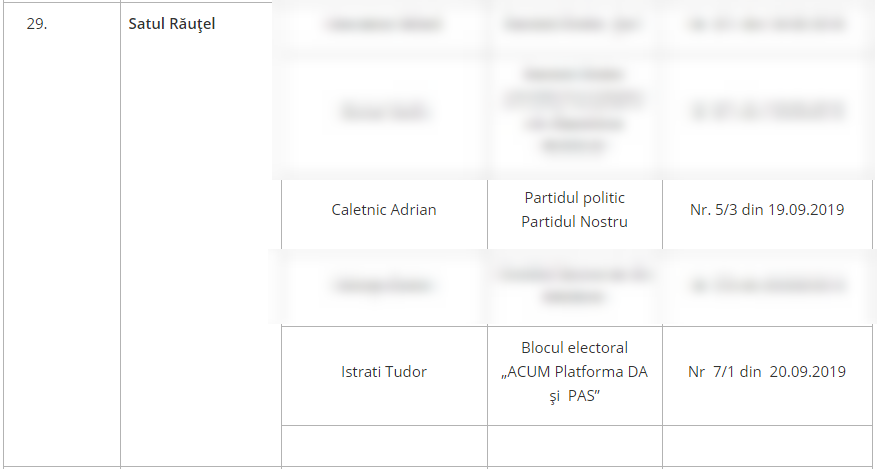Click the şi PAS text line

pyautogui.click(x=574, y=396)
